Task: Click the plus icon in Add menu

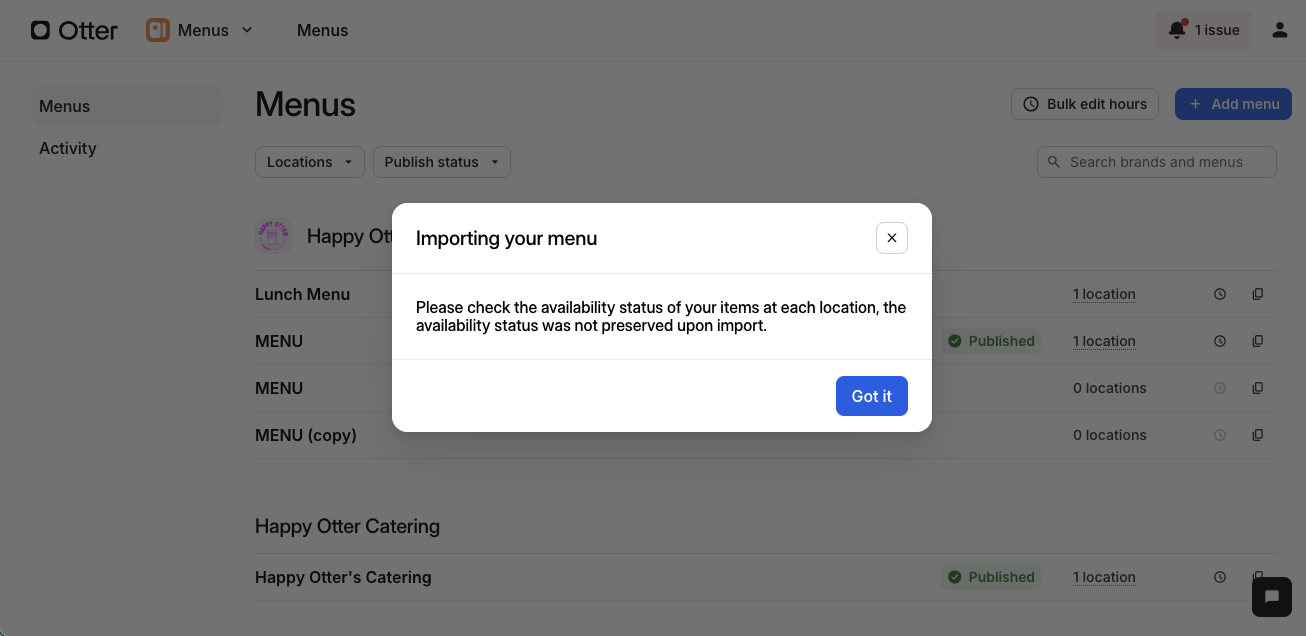Action: pos(1195,104)
